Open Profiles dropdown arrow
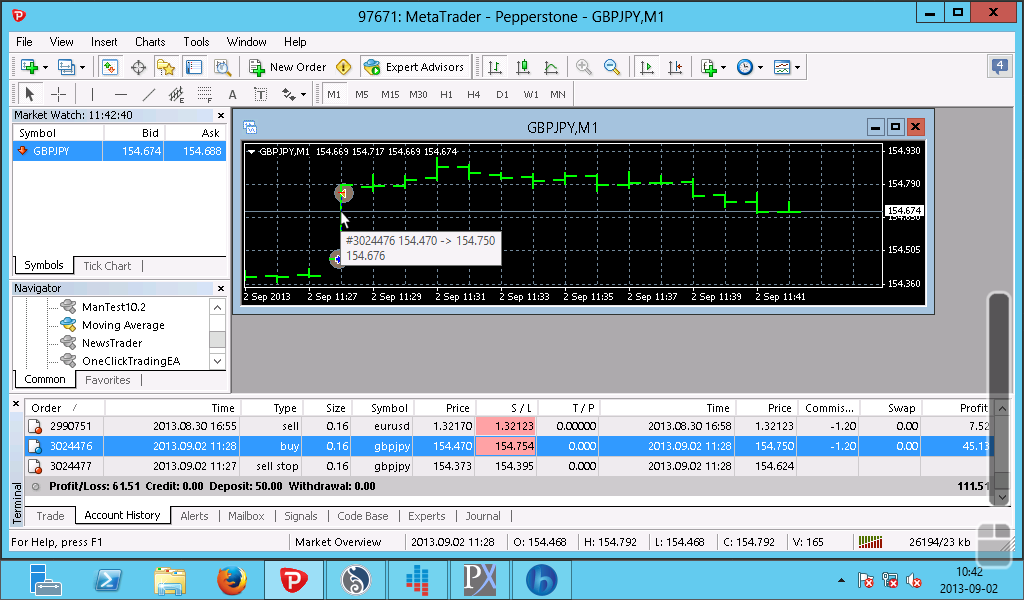 coord(82,67)
